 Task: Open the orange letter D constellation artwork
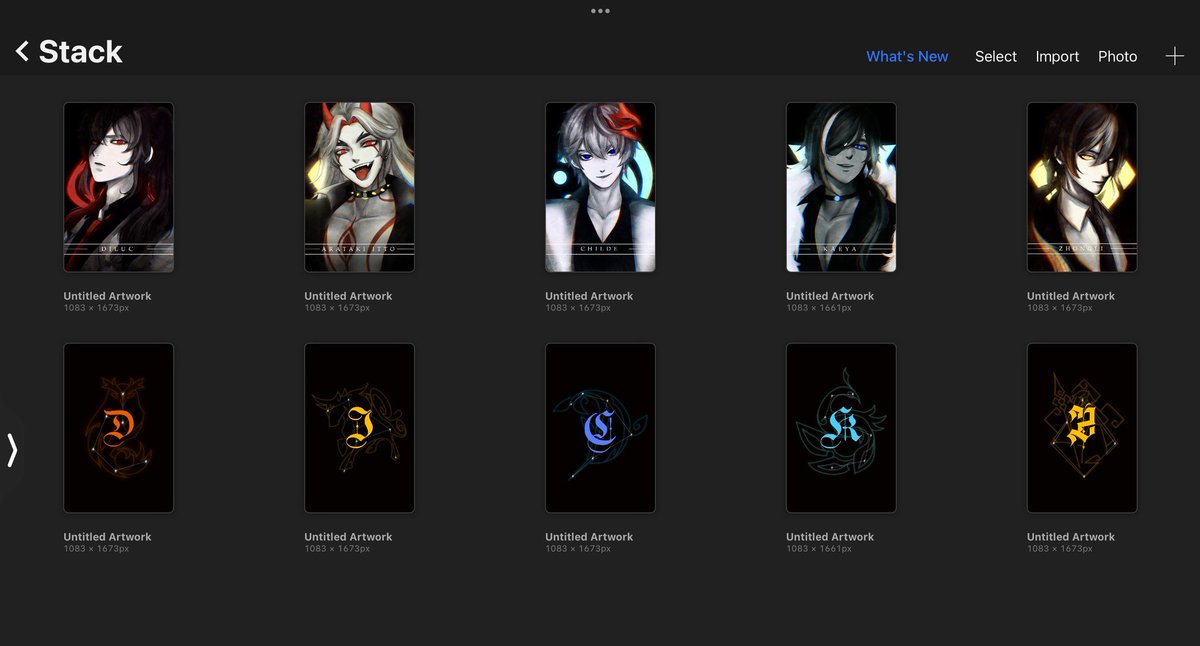point(118,428)
